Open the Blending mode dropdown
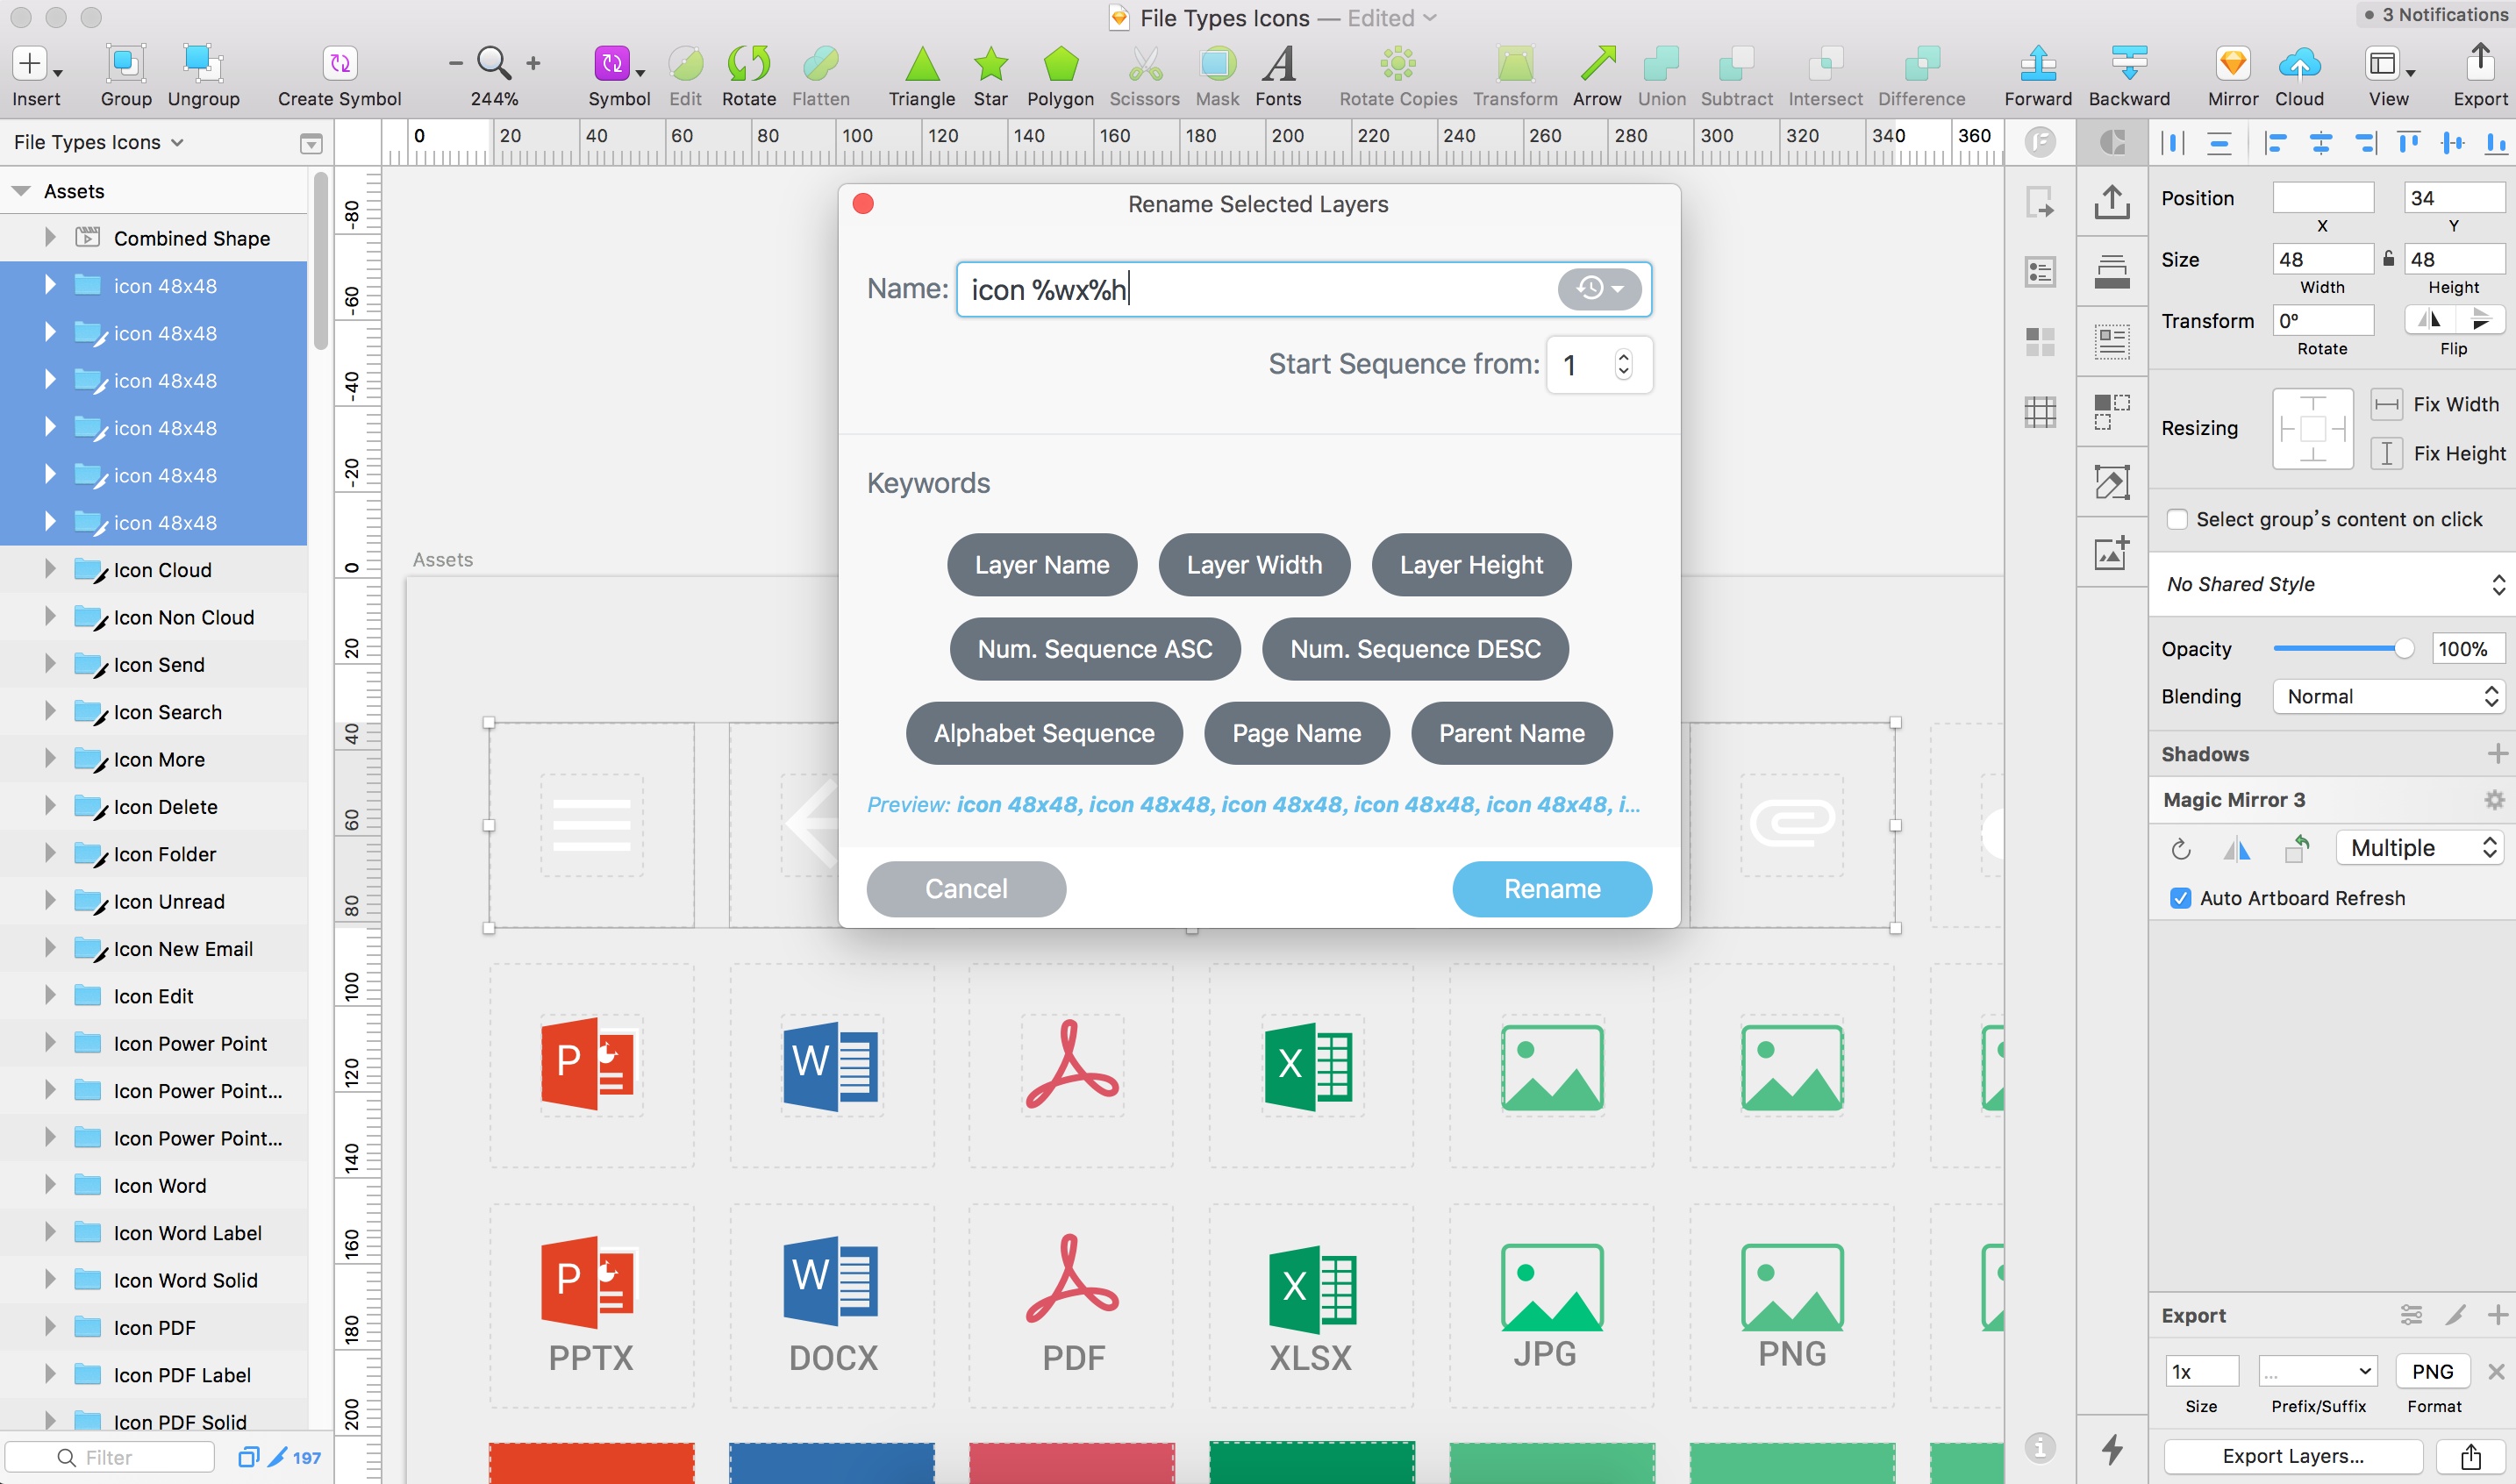The height and width of the screenshot is (1484, 2516). 2388,697
